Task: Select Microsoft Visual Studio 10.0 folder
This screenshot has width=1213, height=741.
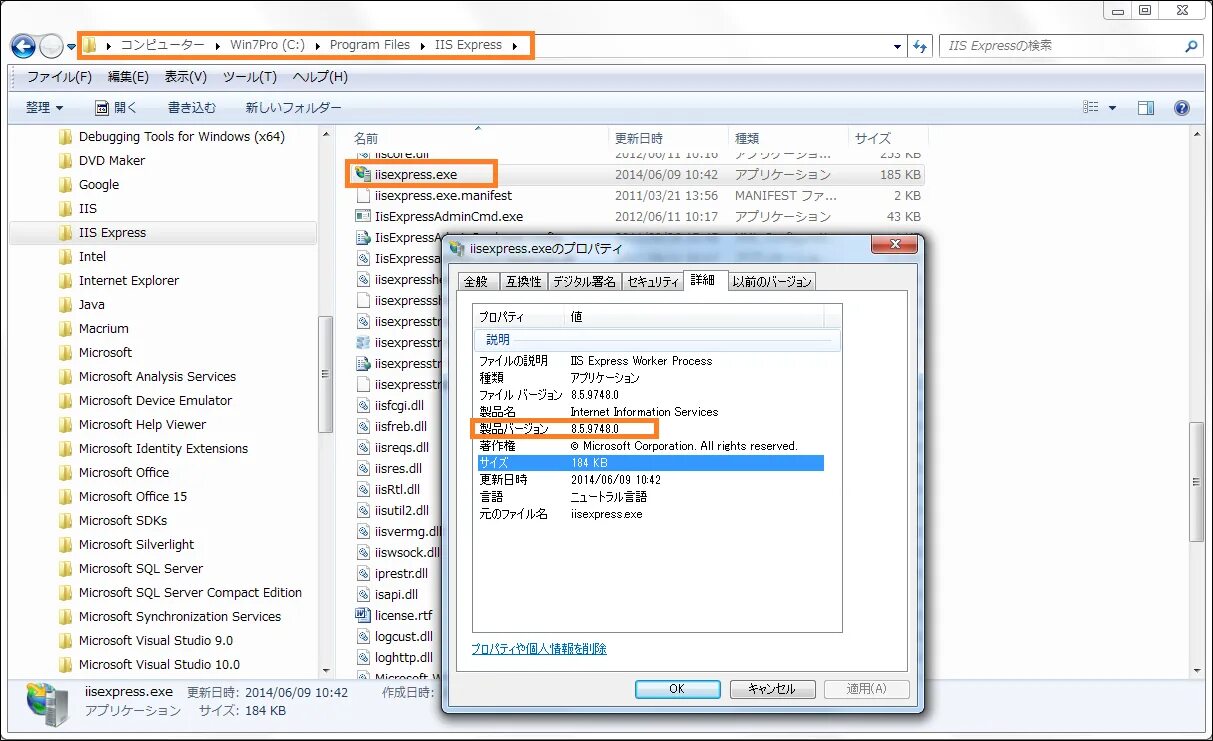Action: [x=159, y=665]
